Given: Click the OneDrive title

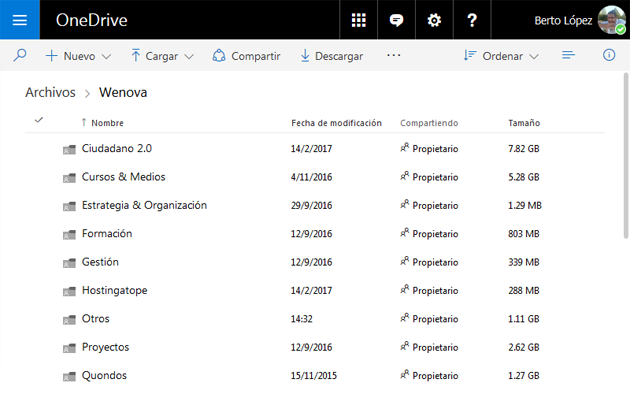Looking at the screenshot, I should point(92,20).
